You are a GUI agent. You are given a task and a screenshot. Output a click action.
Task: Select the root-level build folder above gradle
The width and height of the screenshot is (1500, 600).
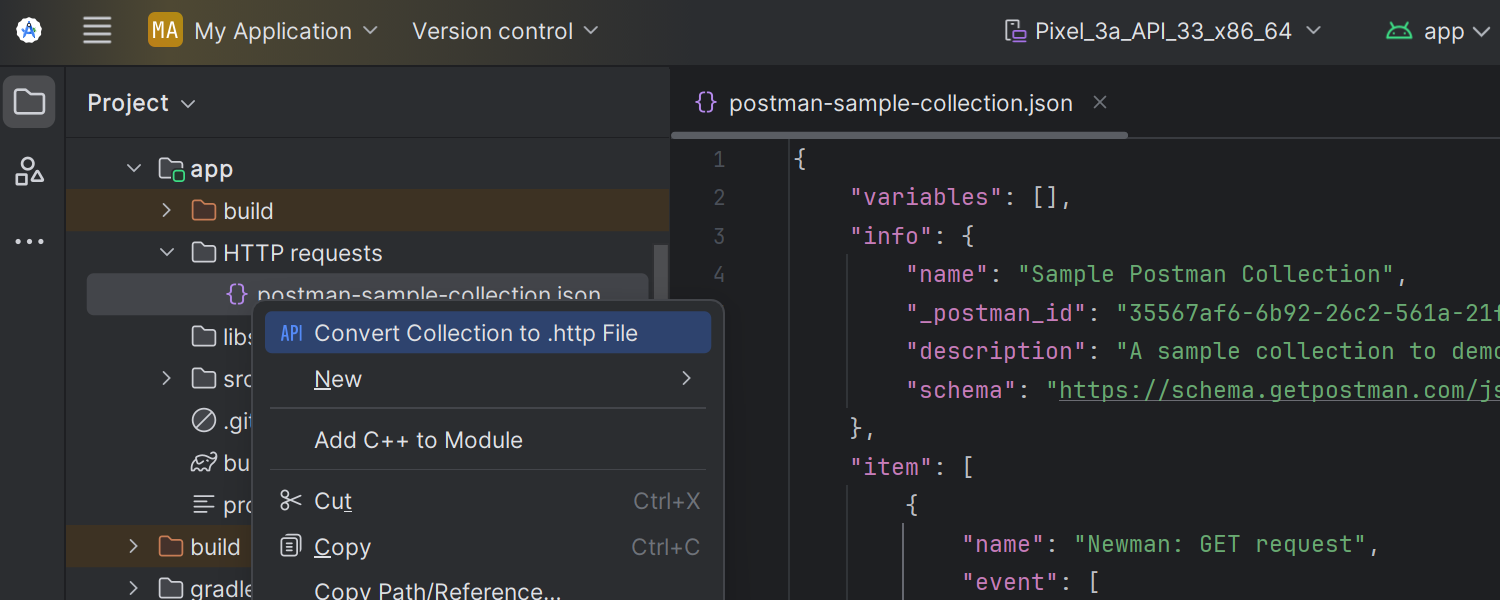point(158,547)
